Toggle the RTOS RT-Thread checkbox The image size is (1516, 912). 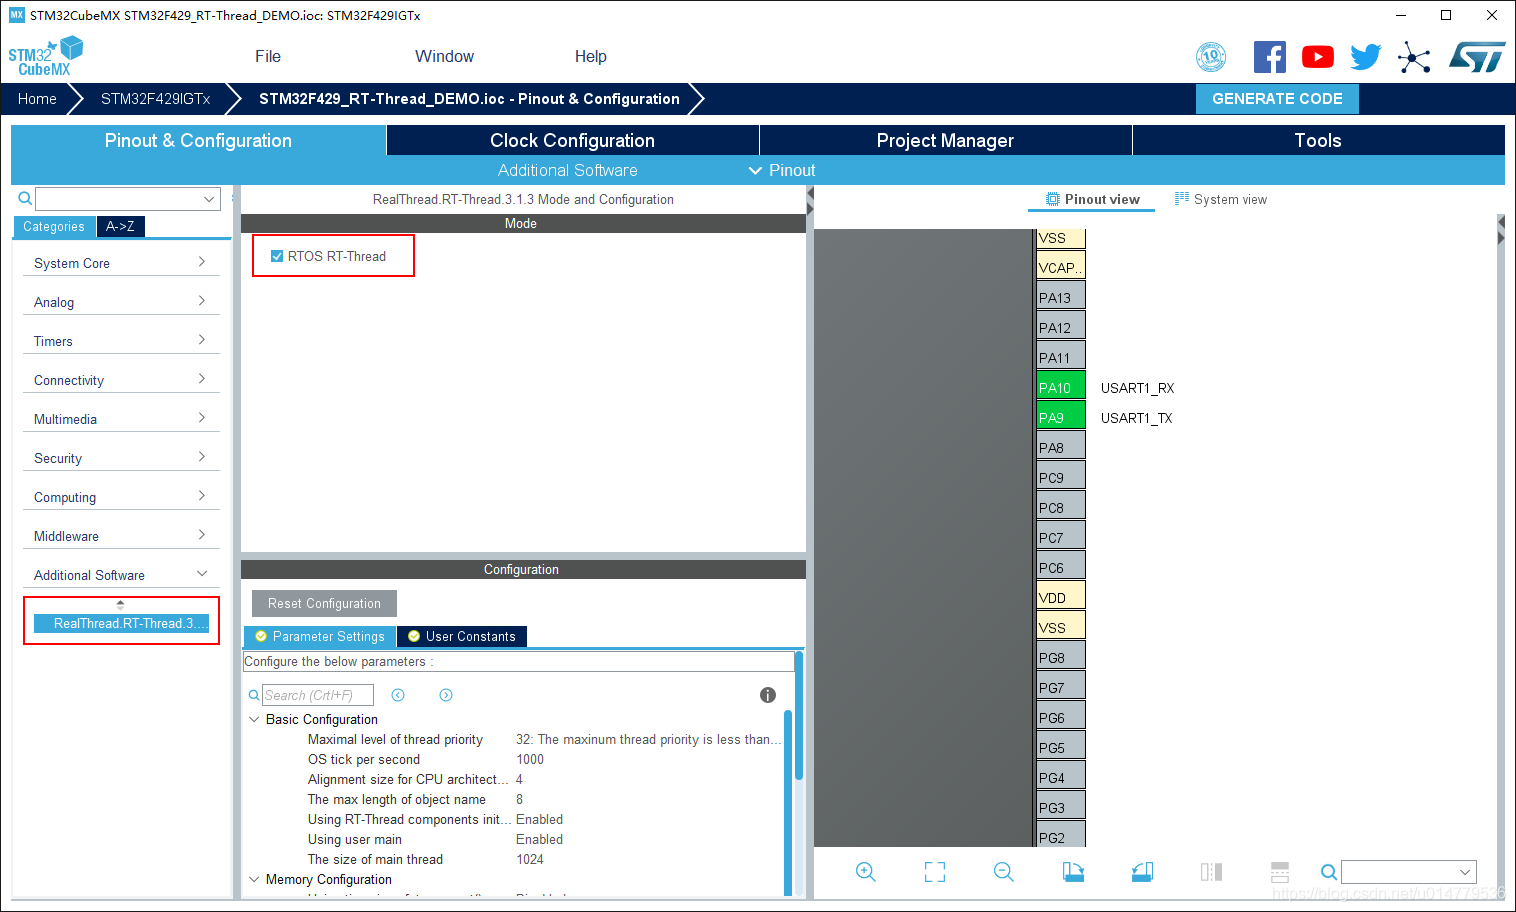click(277, 256)
